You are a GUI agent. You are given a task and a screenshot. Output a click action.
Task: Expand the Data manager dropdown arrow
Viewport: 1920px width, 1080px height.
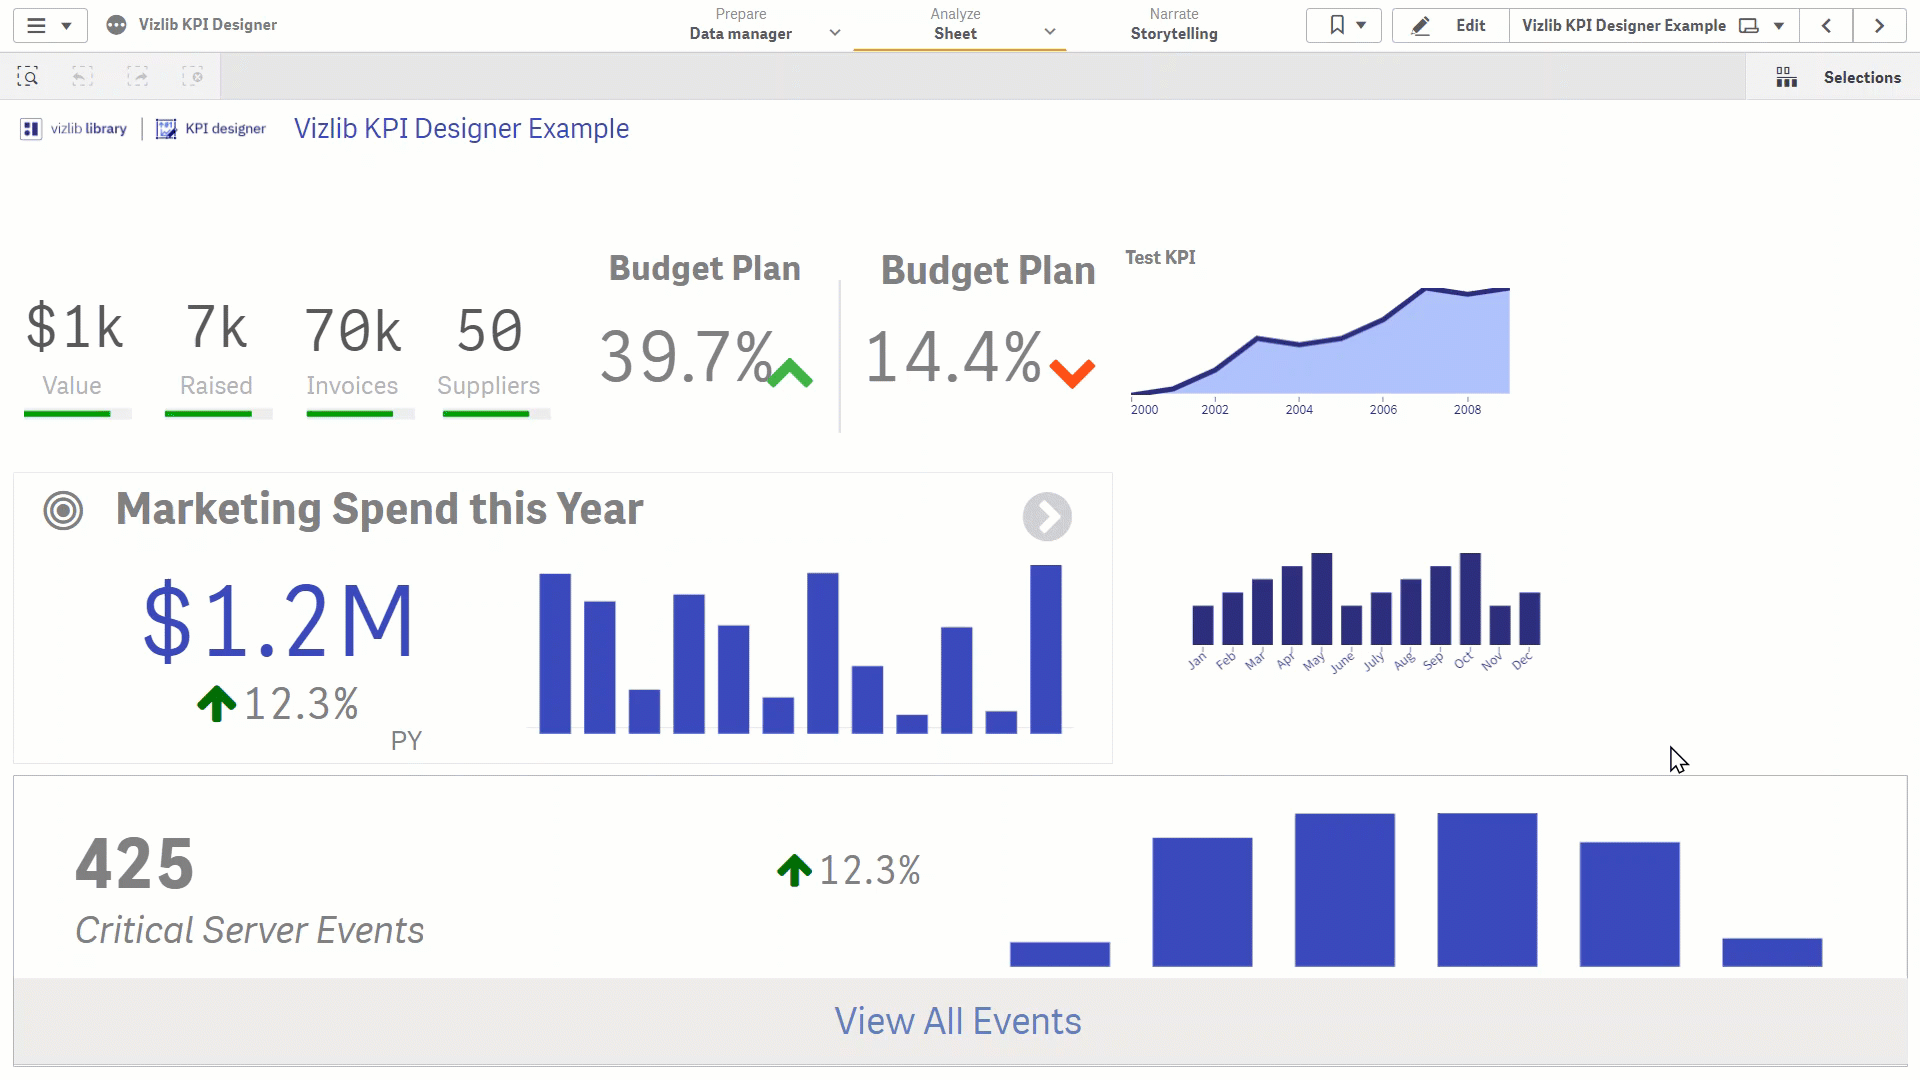coord(835,33)
